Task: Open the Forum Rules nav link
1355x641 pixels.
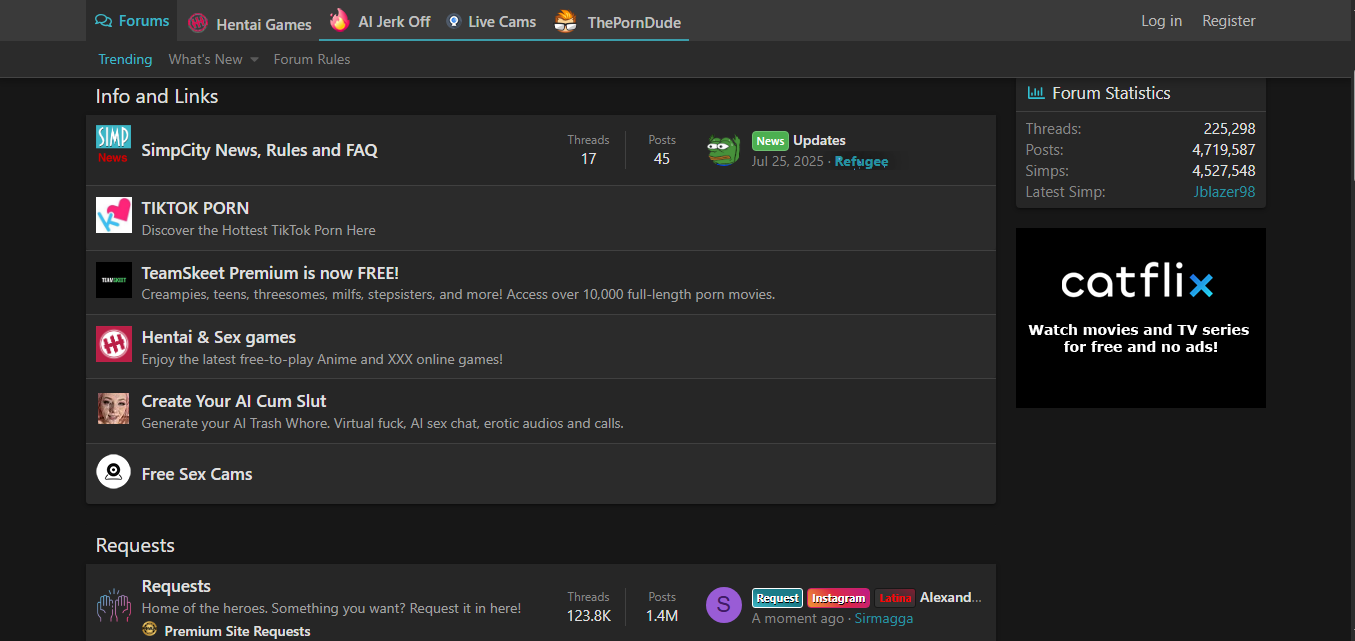Action: click(x=312, y=59)
